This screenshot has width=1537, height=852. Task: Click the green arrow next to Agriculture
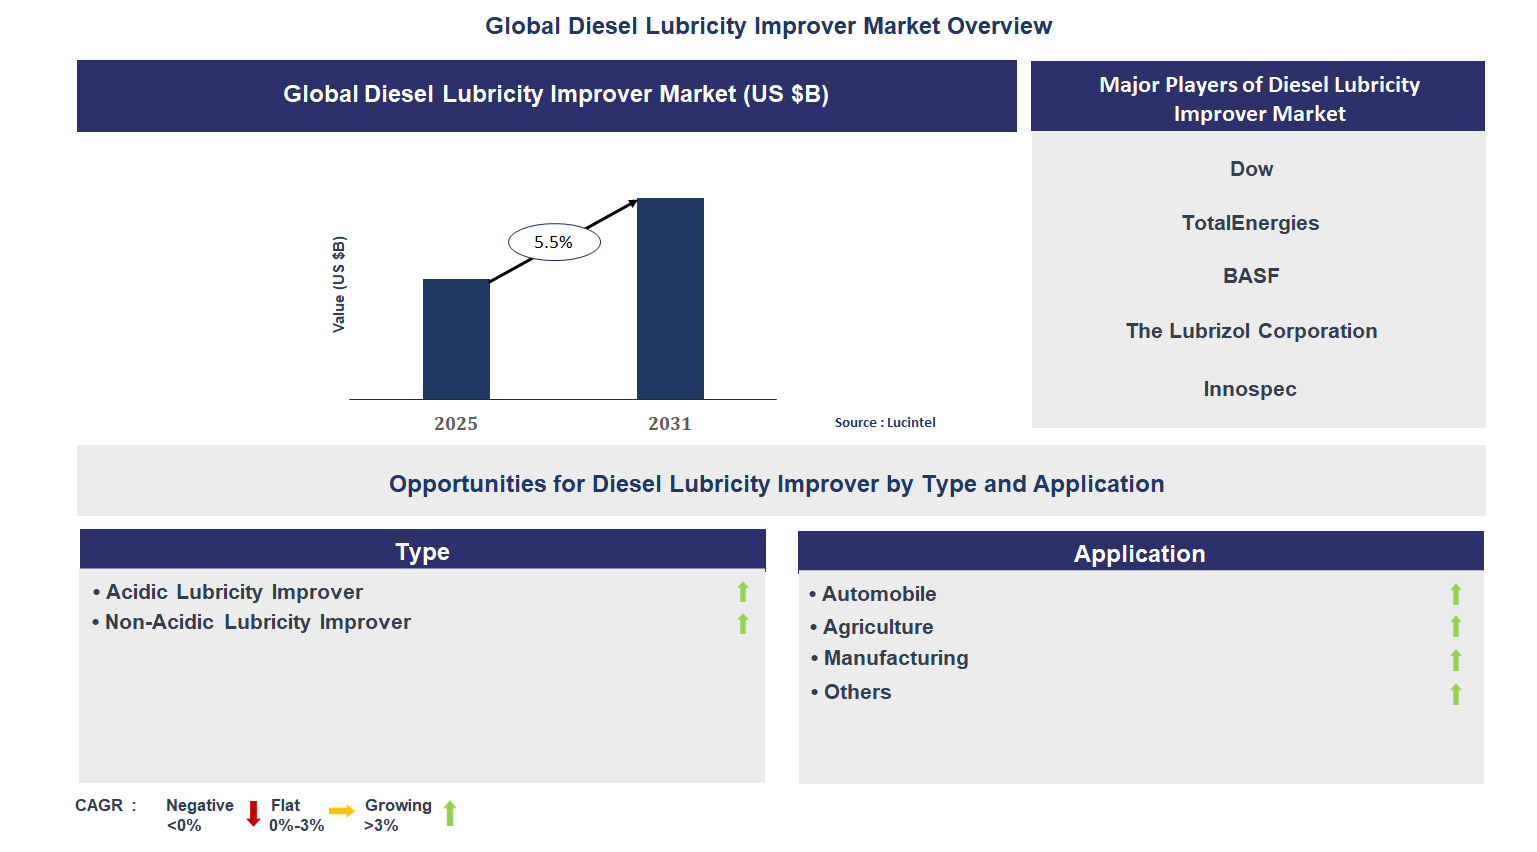(1455, 626)
